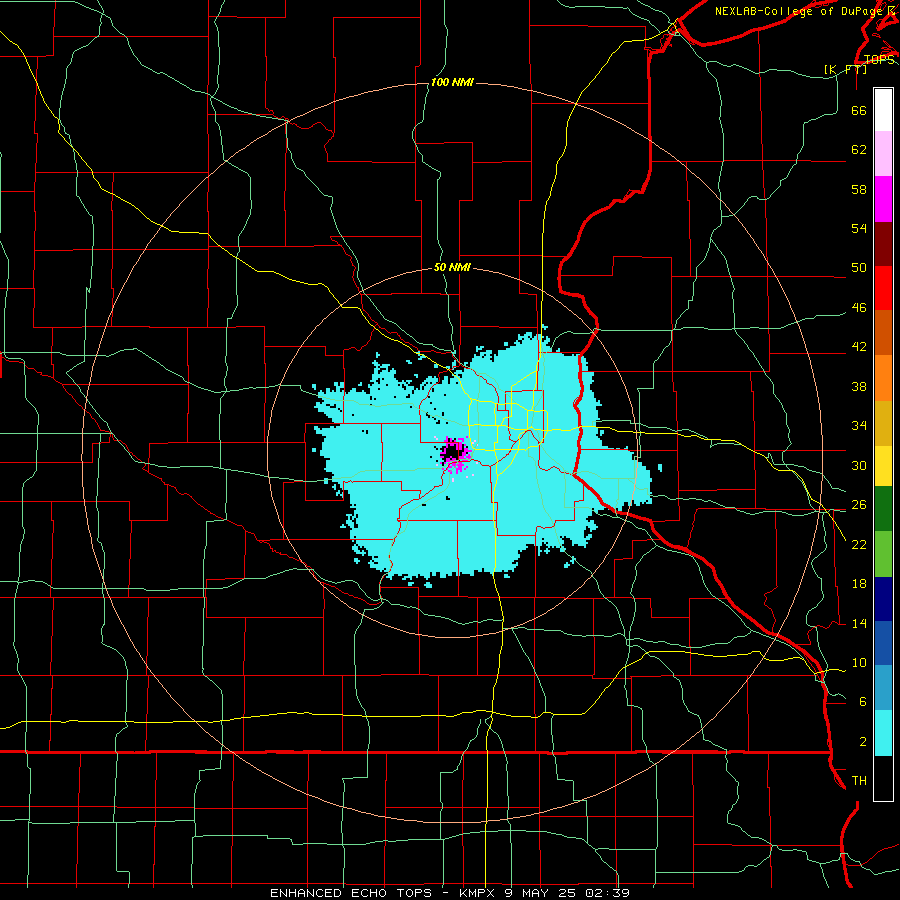This screenshot has height=900, width=900.
Task: Click the magenta echo cluster at the radar site
Action: coord(454,454)
